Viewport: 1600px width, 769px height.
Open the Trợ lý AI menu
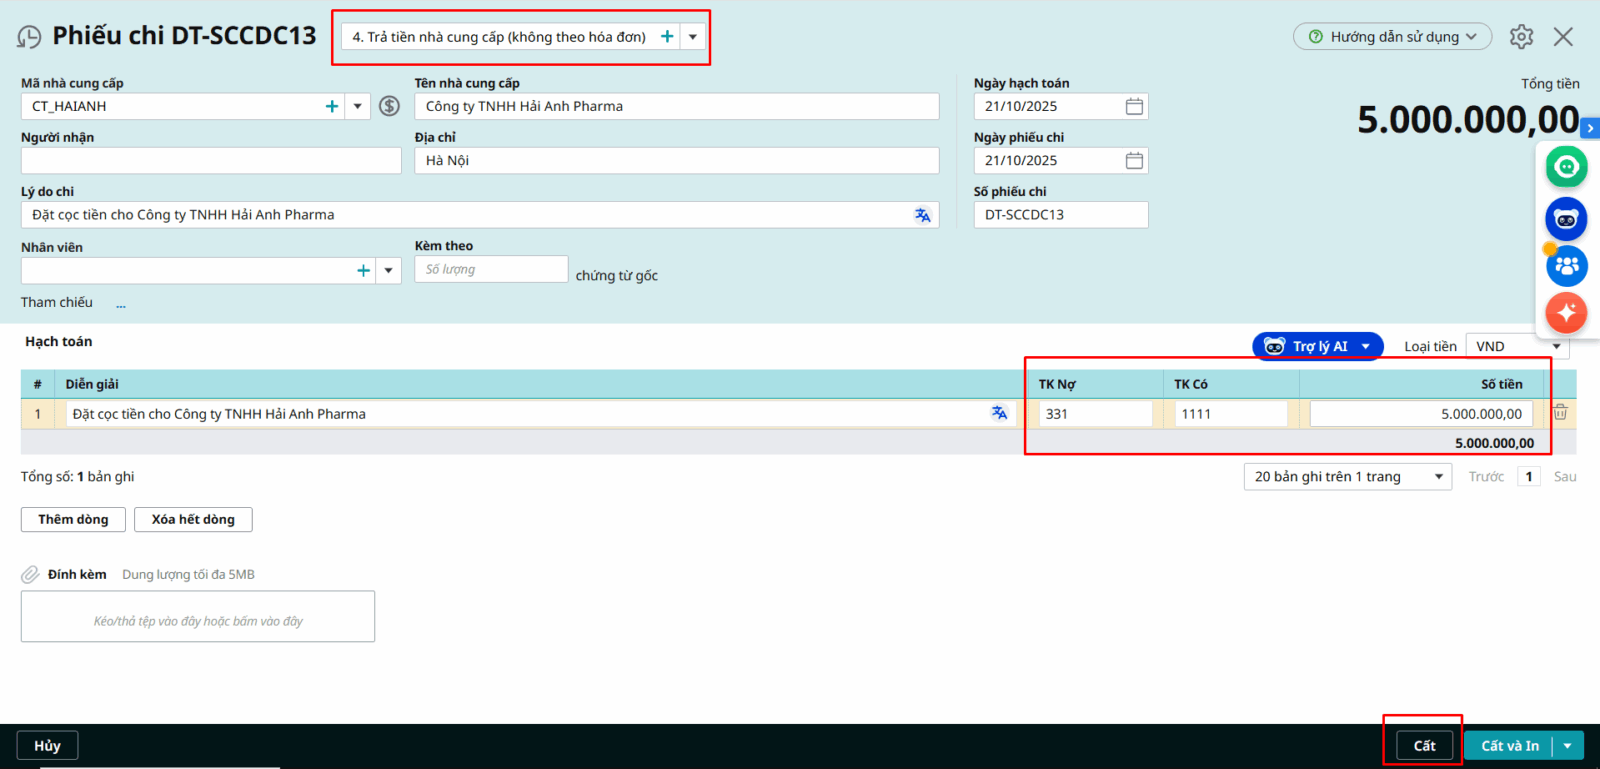pos(1318,346)
